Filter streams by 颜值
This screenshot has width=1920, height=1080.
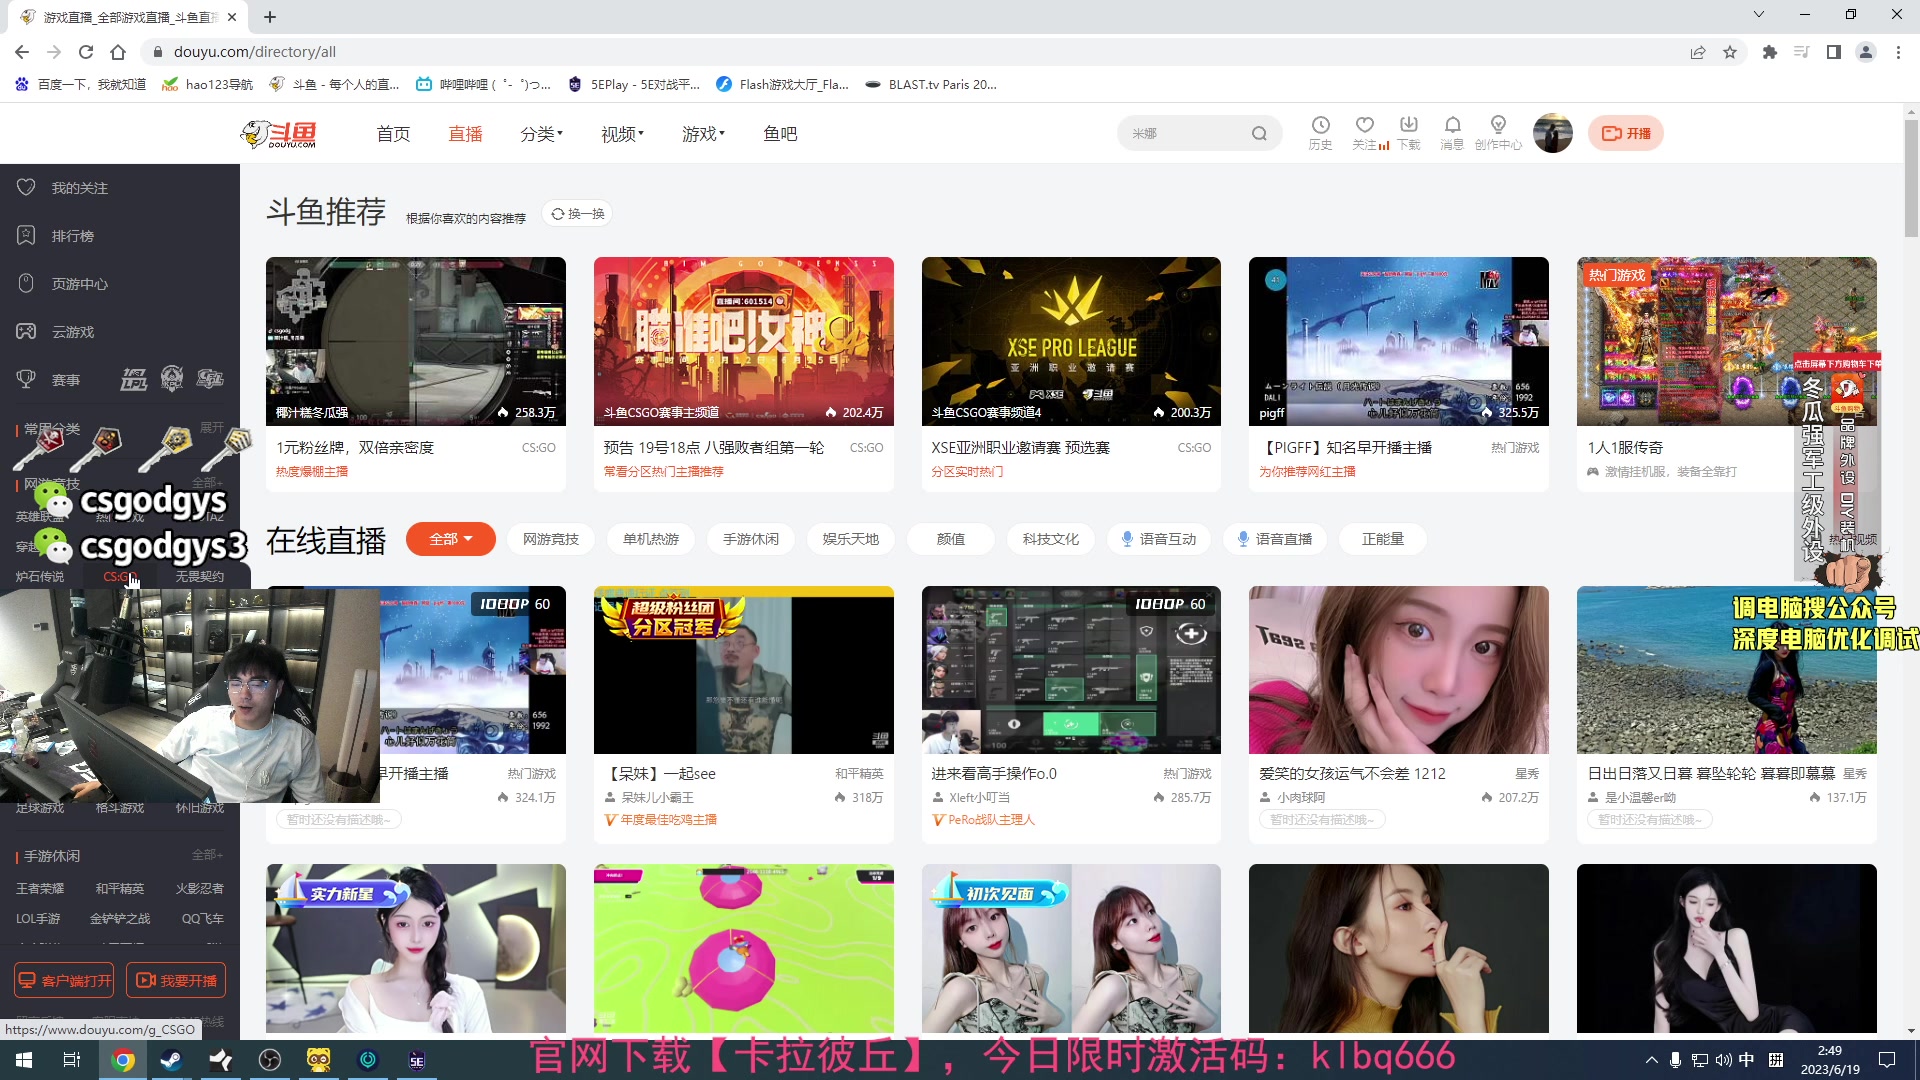pyautogui.click(x=951, y=539)
